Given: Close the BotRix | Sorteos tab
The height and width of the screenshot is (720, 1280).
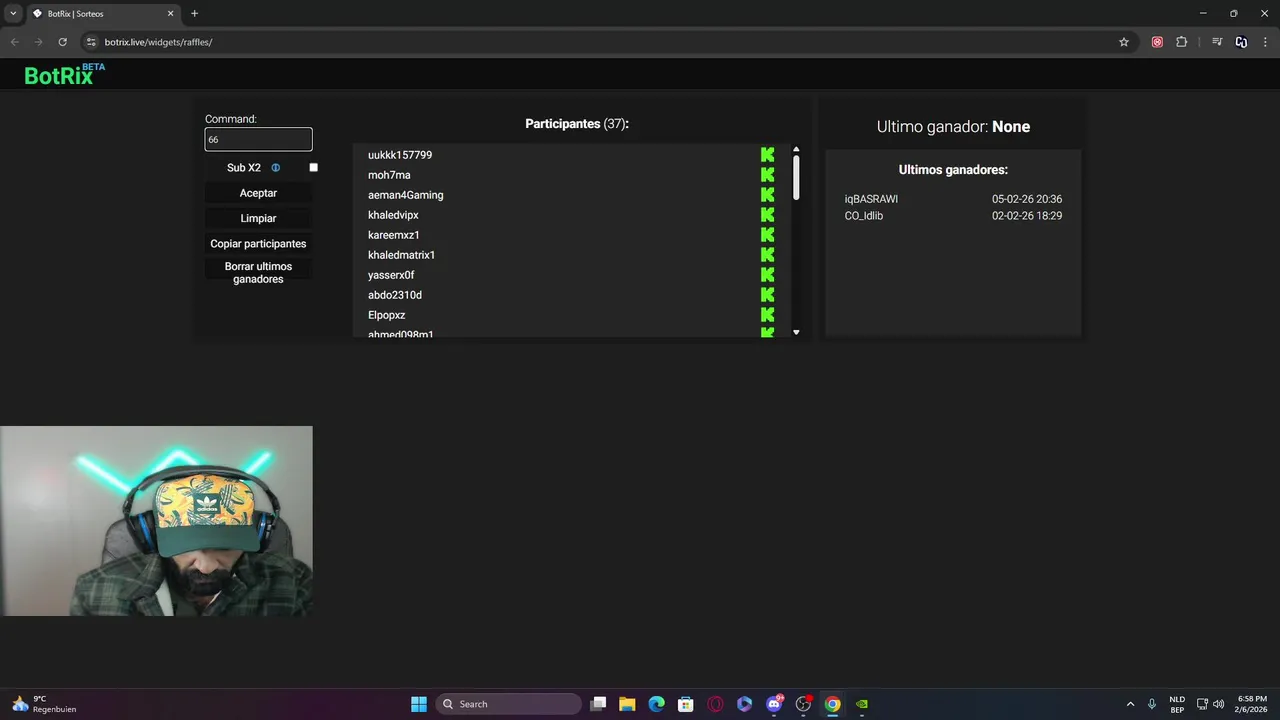Looking at the screenshot, I should tap(170, 14).
